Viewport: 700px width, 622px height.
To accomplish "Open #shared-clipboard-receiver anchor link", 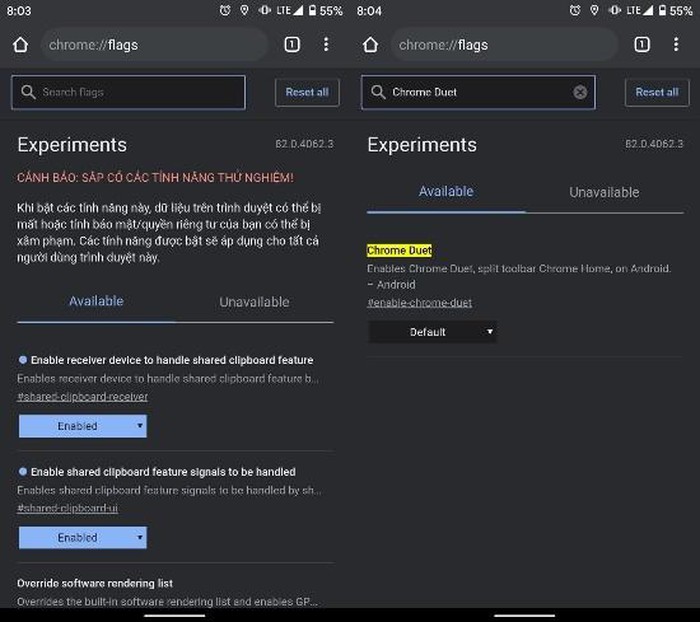I will click(x=82, y=397).
